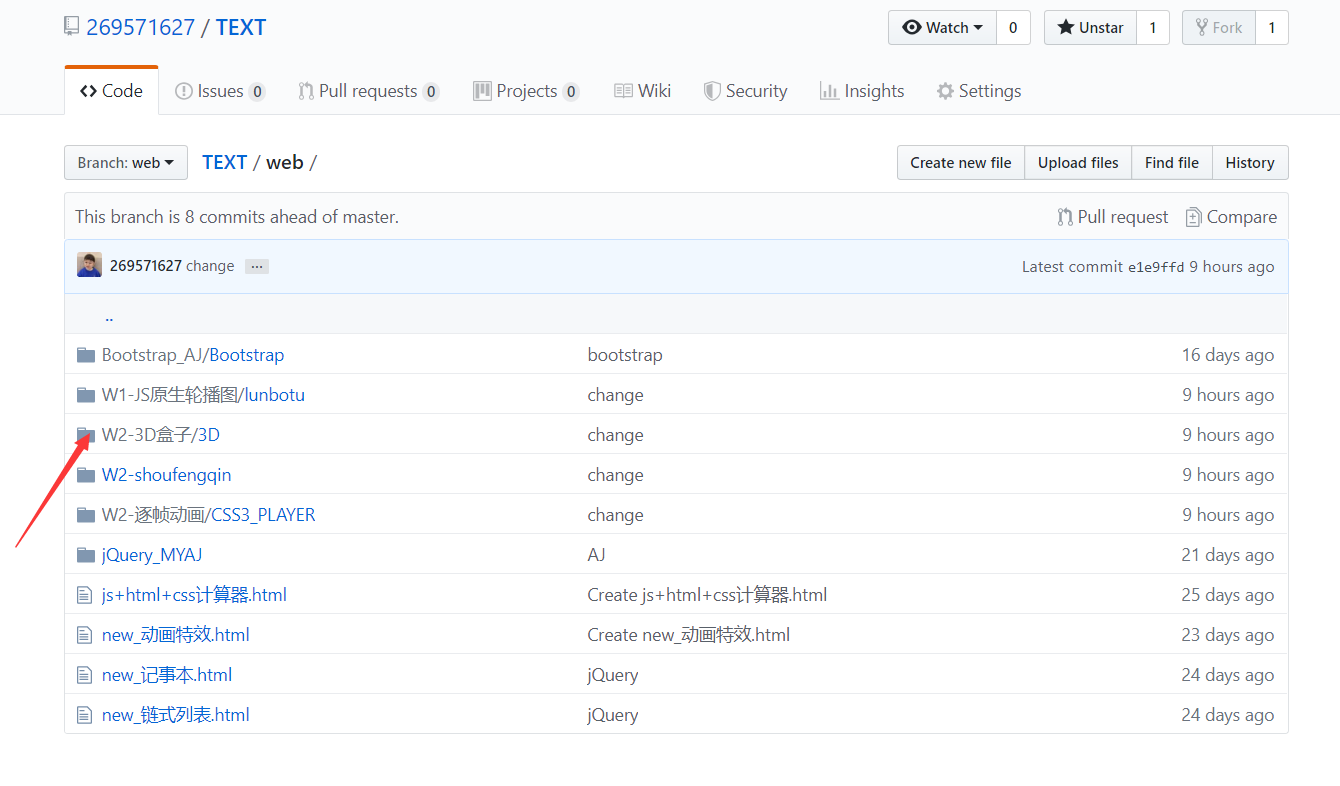Click the Unstar button to unstar repository

[x=1089, y=27]
